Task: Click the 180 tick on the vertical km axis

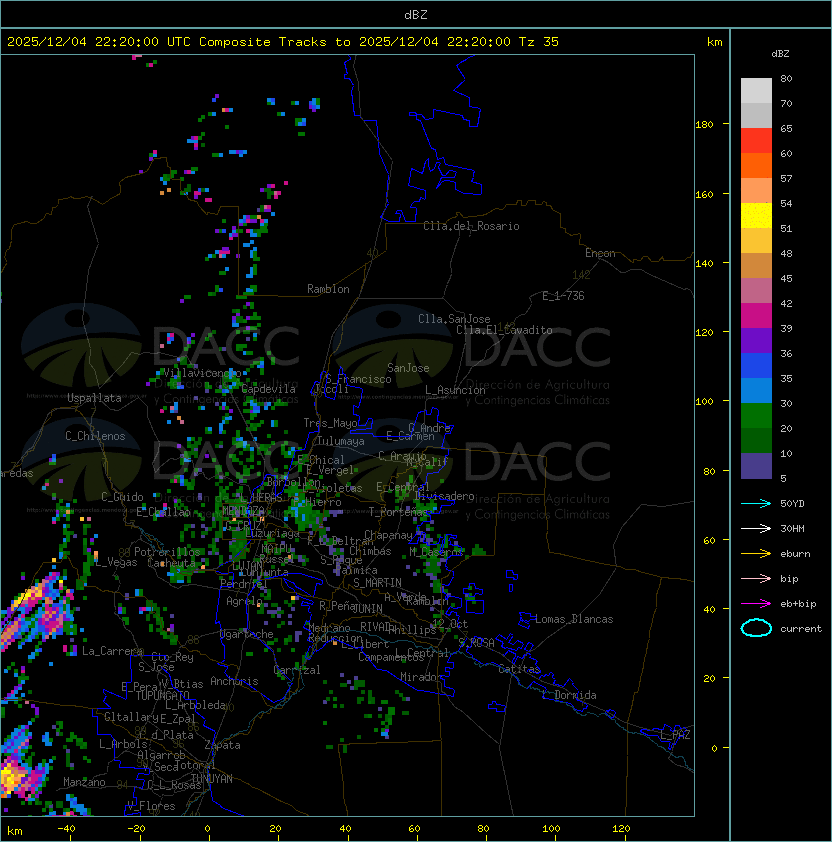Action: pyautogui.click(x=704, y=124)
